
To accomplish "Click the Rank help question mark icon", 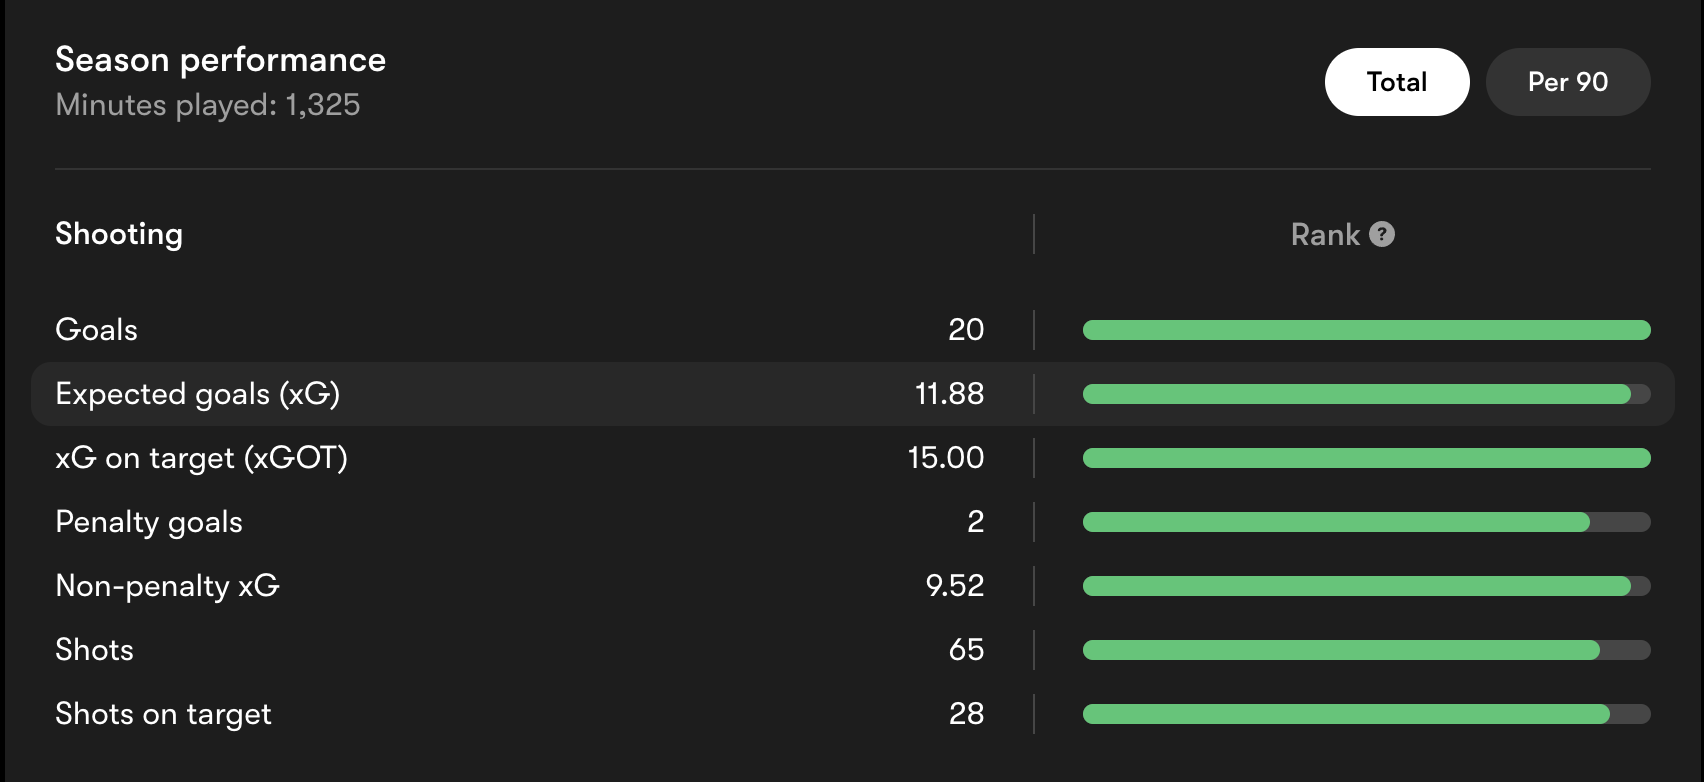I will pyautogui.click(x=1382, y=234).
